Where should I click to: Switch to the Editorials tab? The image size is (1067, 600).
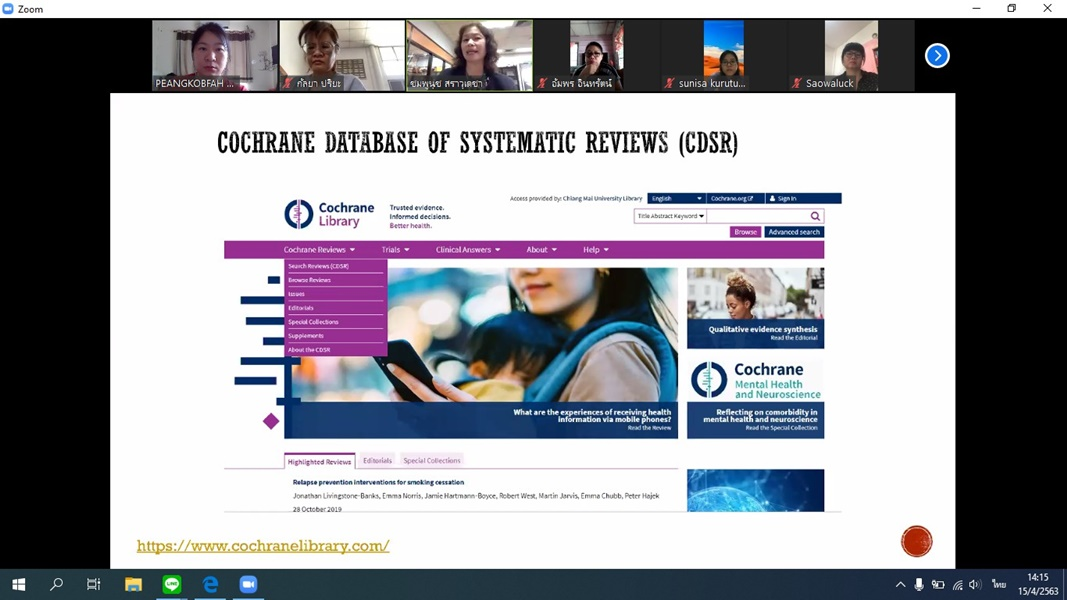(377, 460)
